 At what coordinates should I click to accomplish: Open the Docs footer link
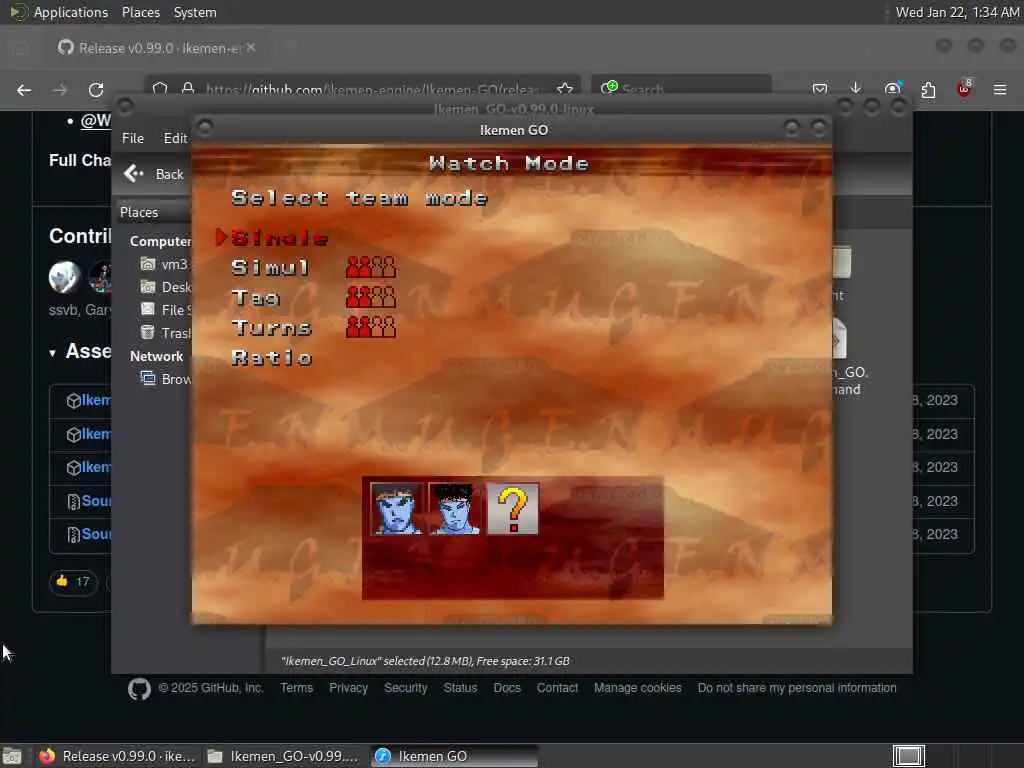507,688
